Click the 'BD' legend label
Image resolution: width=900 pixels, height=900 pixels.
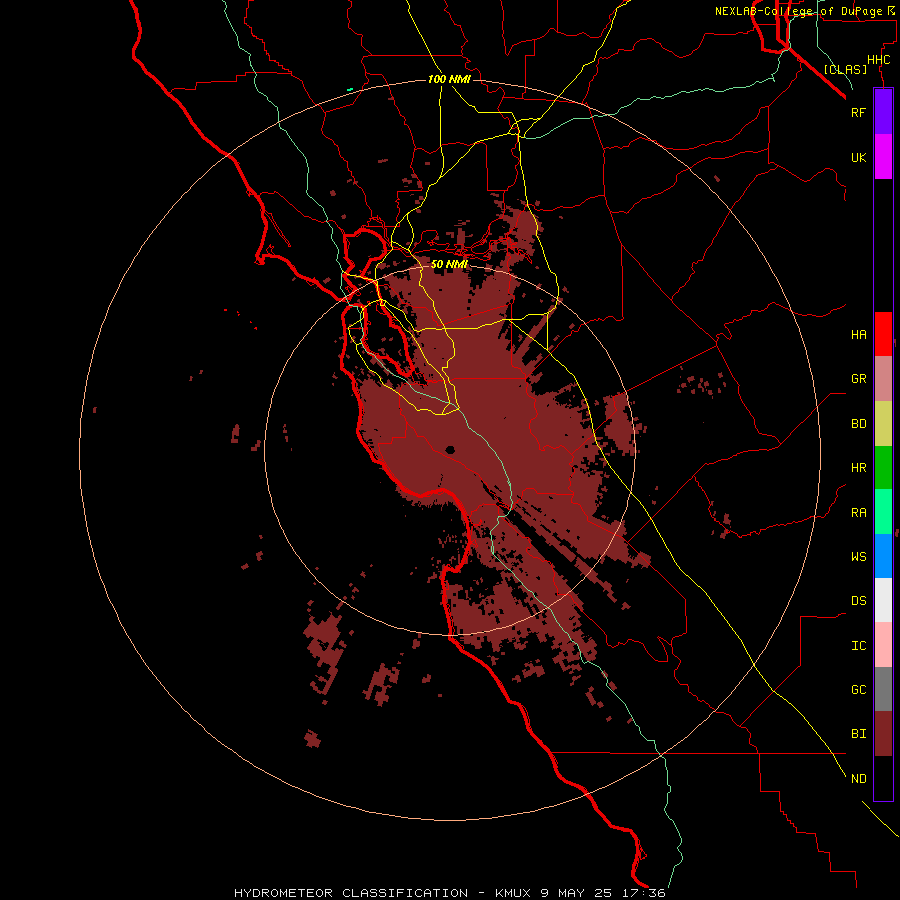(x=858, y=424)
